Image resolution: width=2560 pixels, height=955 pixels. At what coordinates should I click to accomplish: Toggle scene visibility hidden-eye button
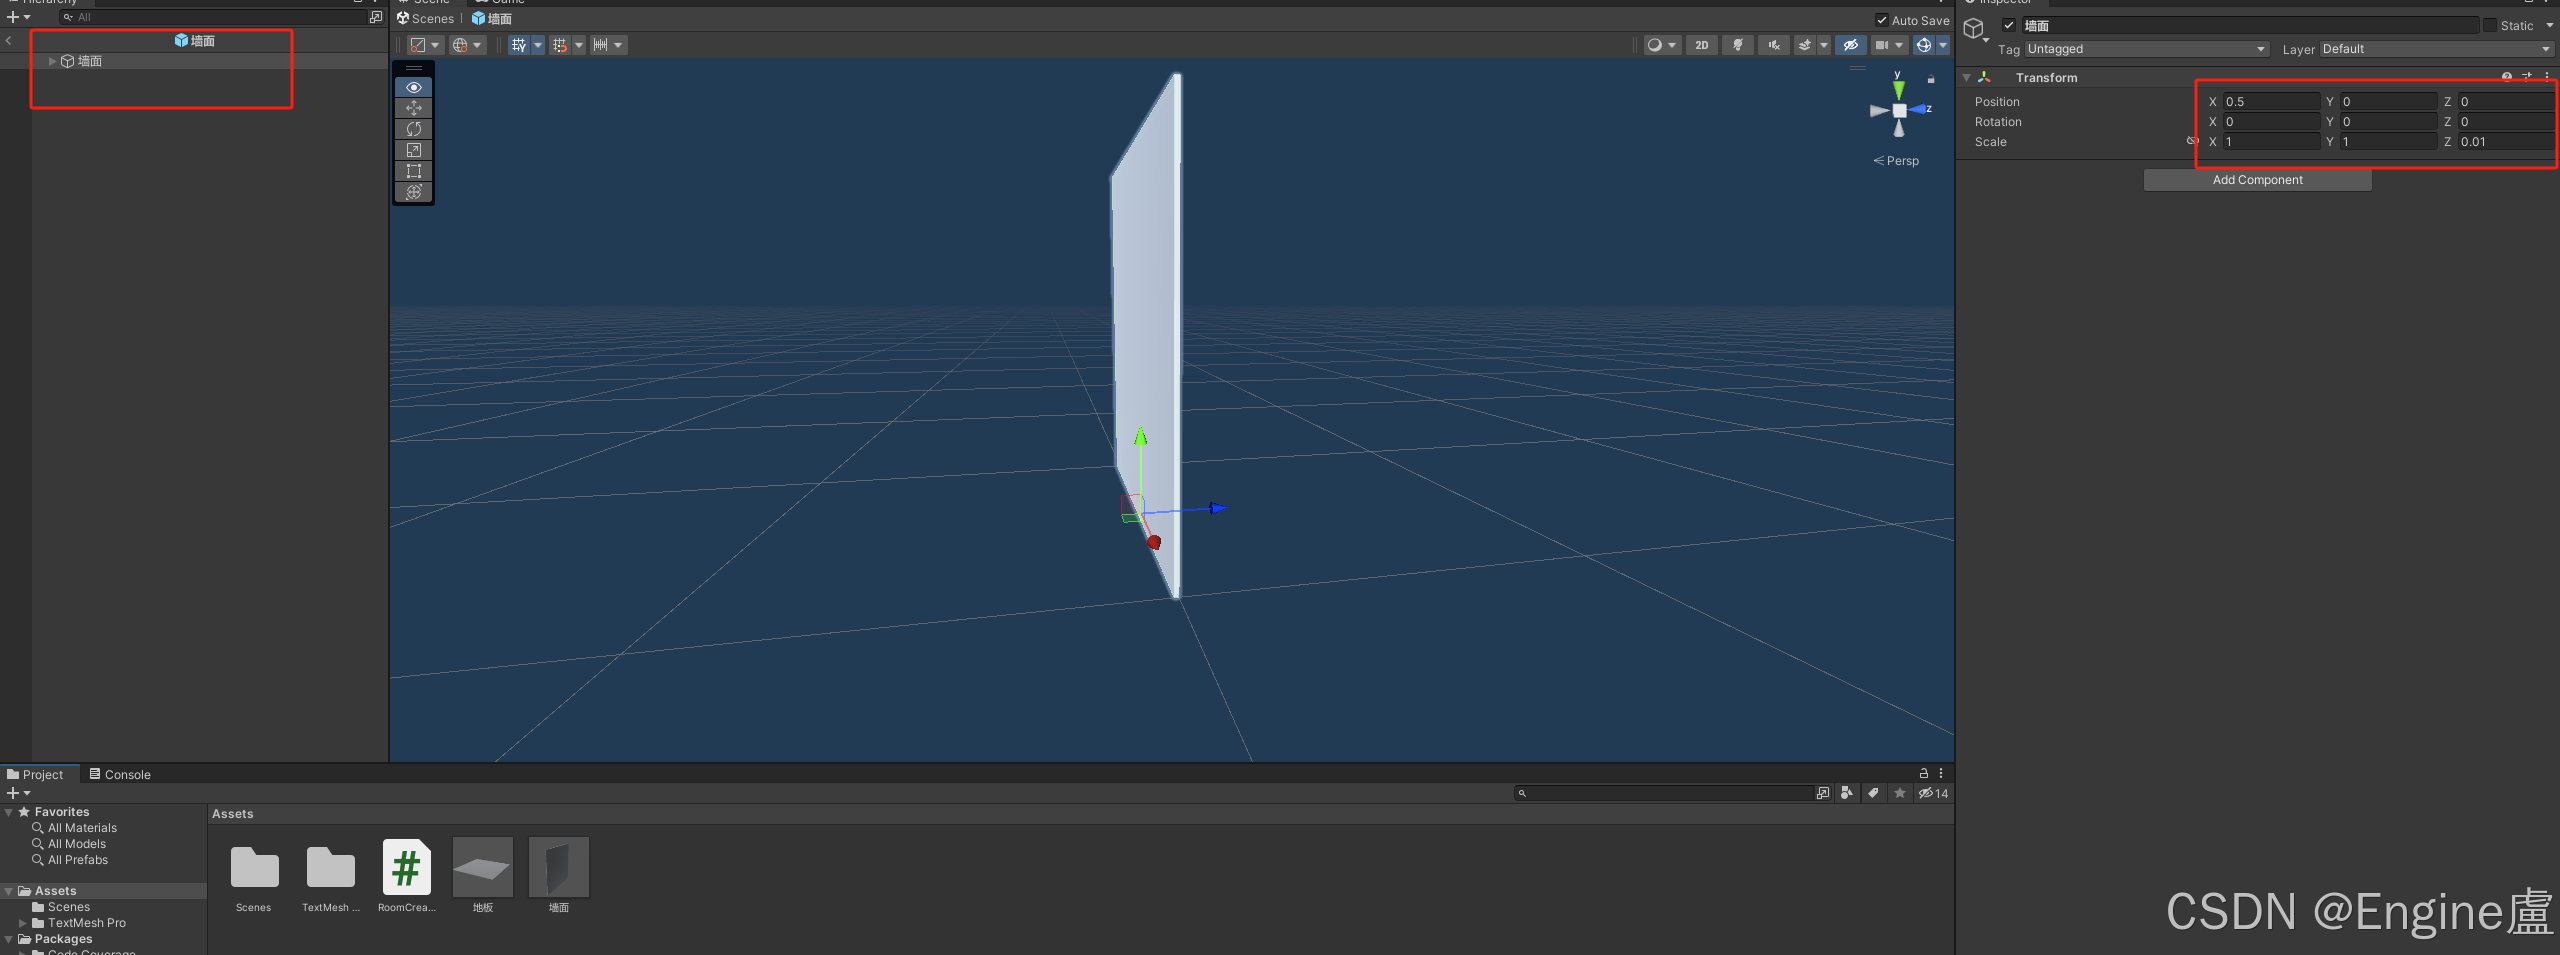point(1851,45)
